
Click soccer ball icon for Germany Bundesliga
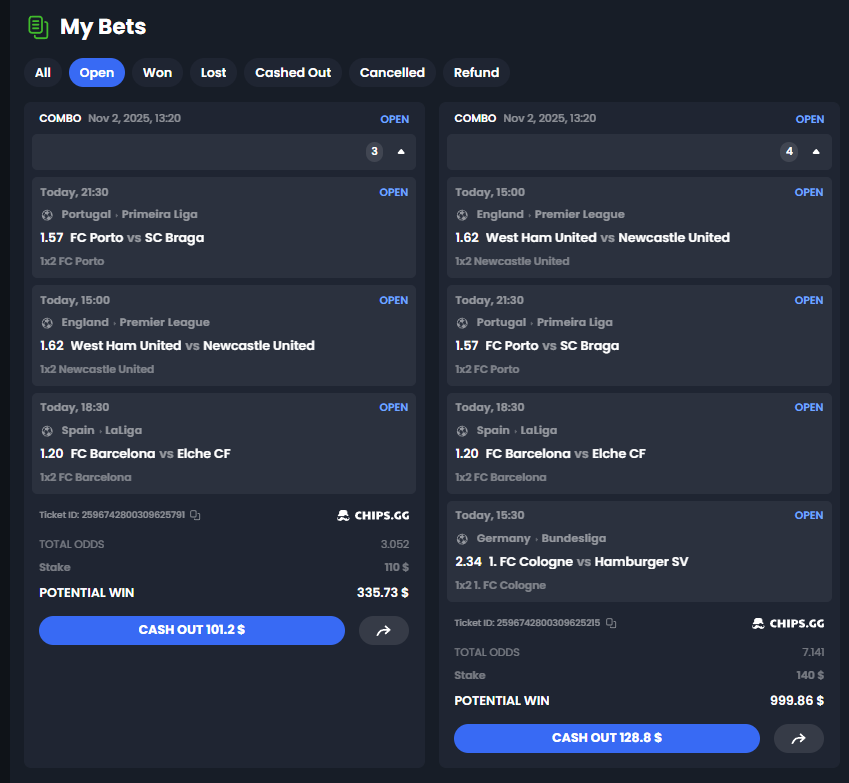pos(462,539)
